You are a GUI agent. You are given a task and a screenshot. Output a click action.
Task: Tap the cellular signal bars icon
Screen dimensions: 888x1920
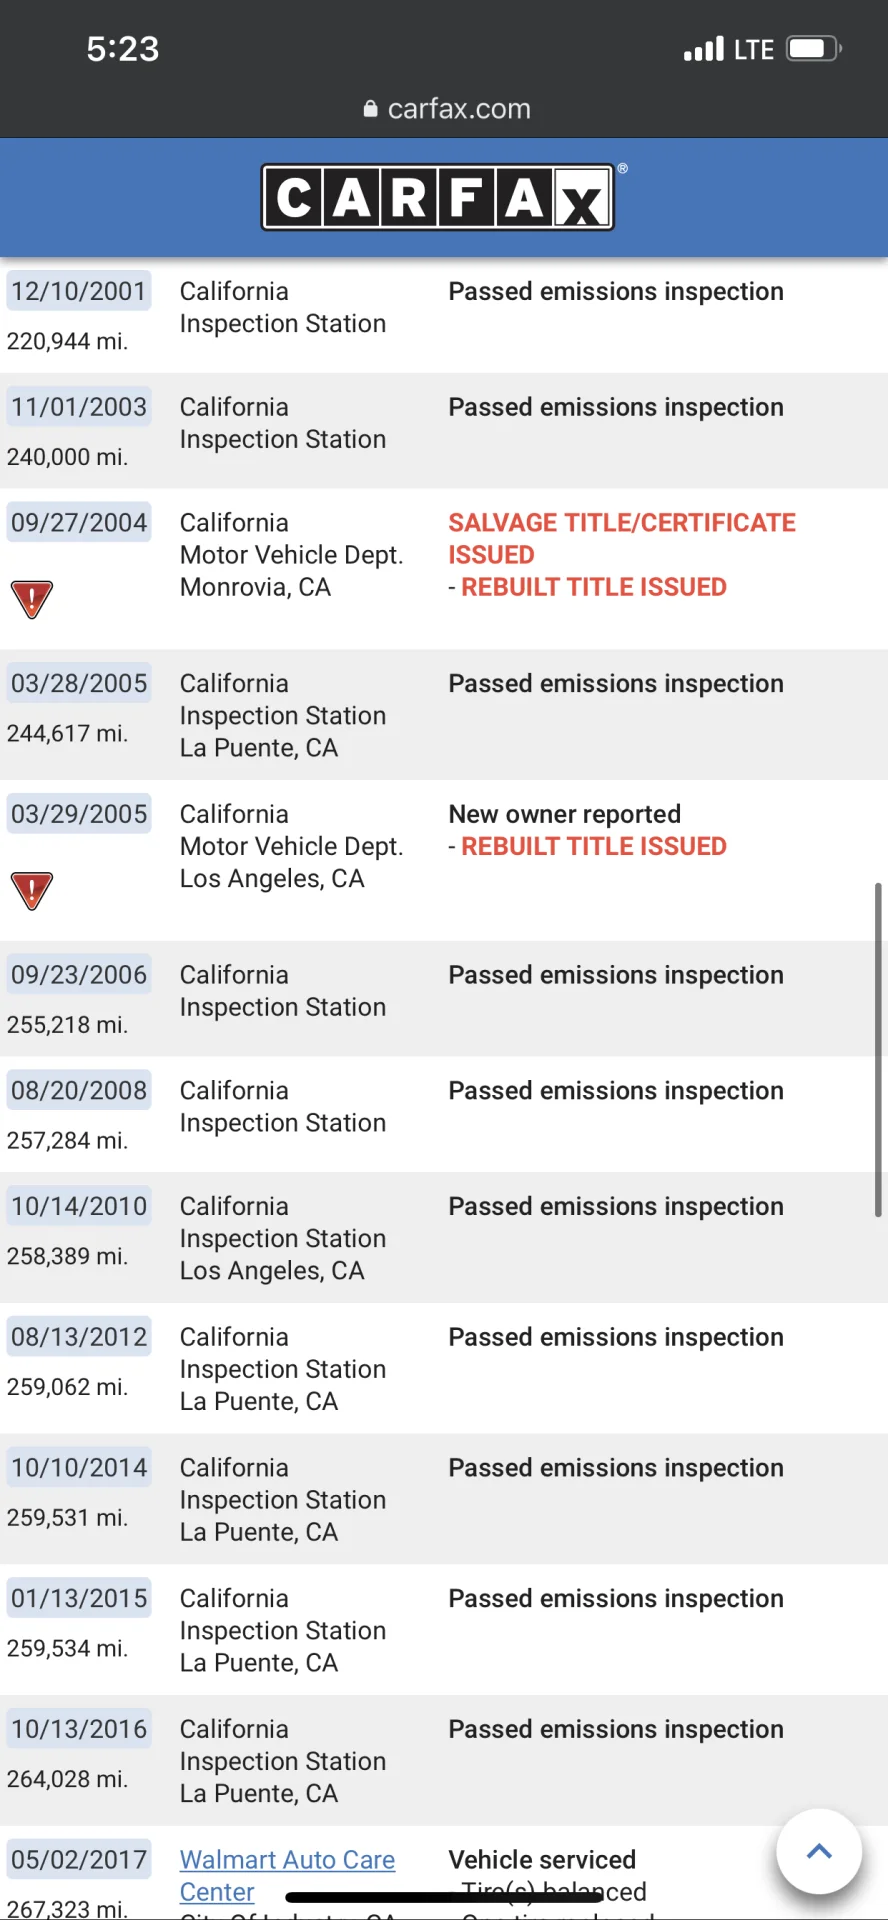[x=703, y=49]
